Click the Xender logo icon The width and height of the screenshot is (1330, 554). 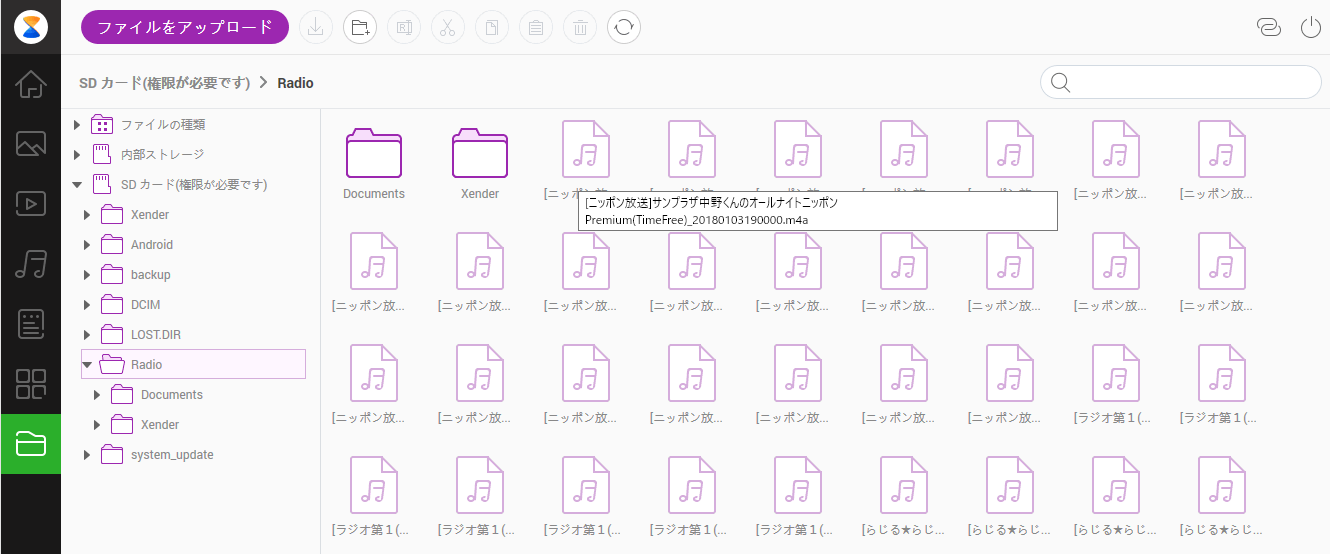coord(31,27)
